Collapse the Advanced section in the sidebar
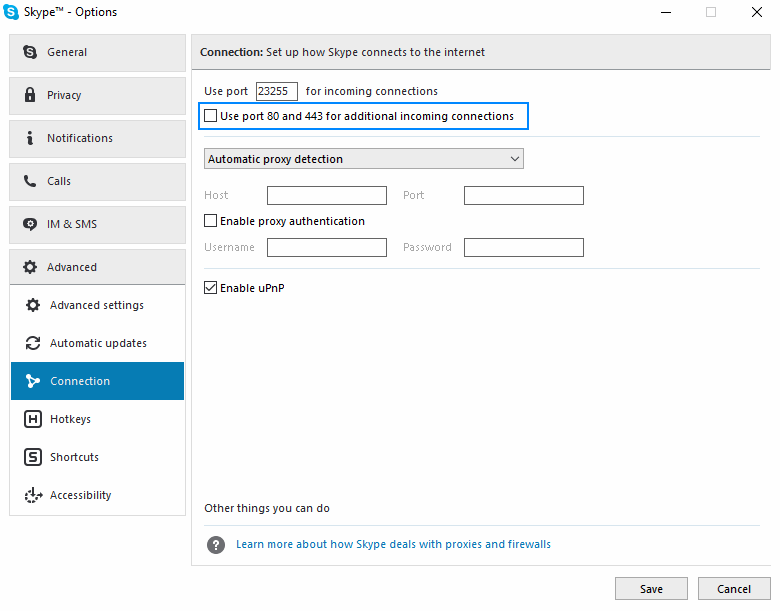Image resolution: width=780 pixels, height=611 pixels. pos(98,267)
